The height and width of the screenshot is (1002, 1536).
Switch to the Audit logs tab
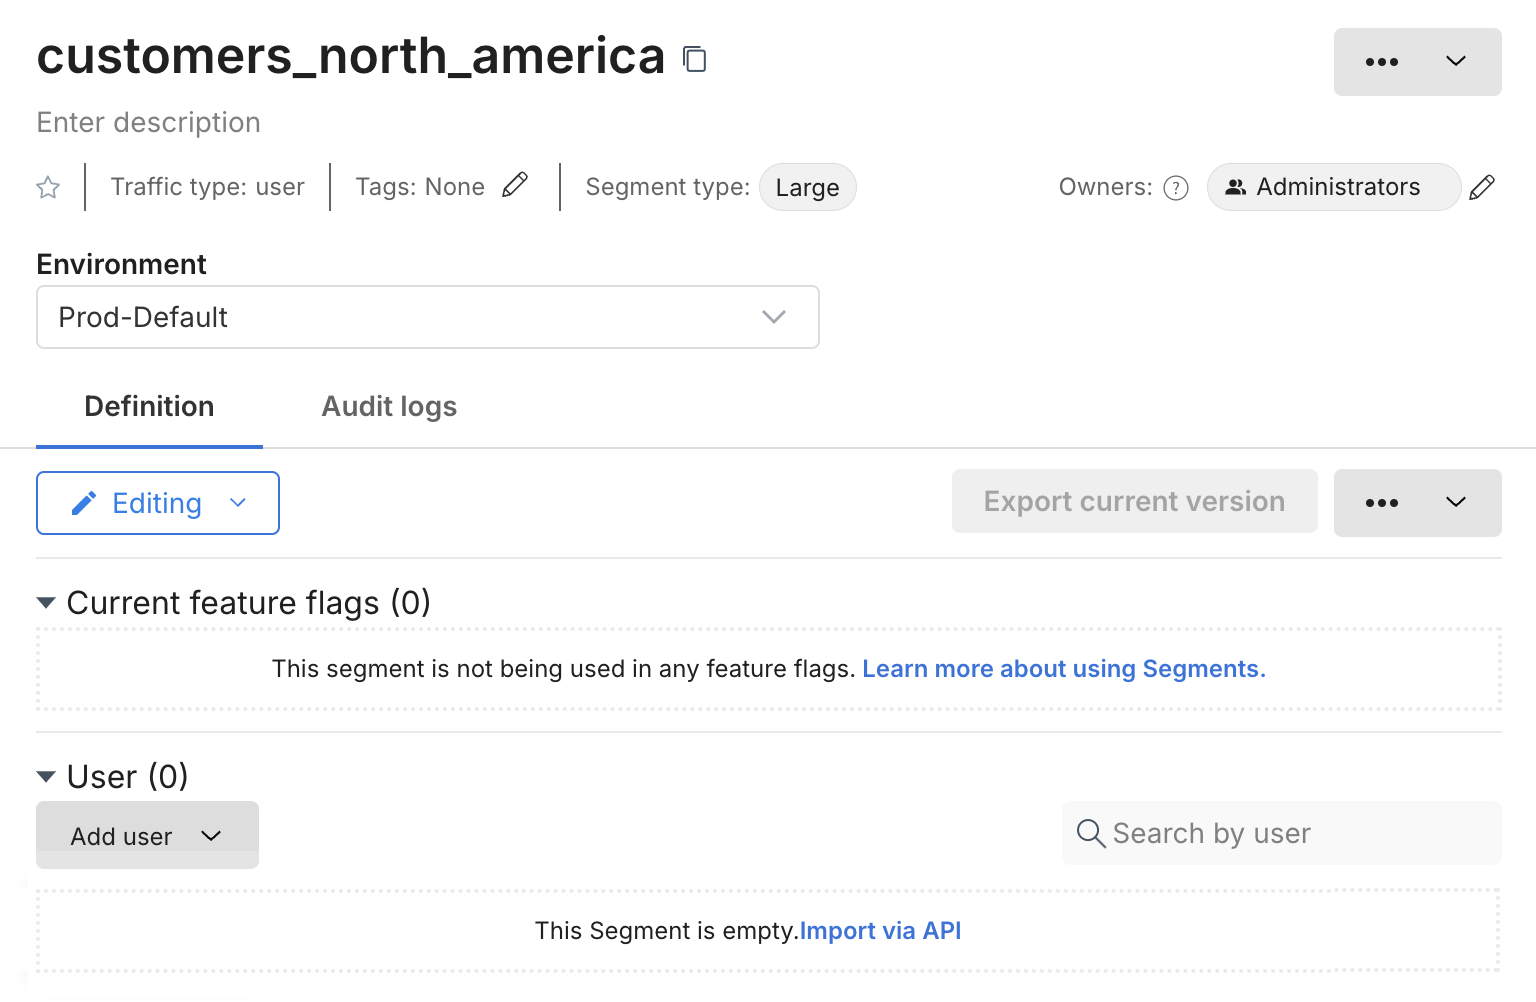tap(389, 406)
